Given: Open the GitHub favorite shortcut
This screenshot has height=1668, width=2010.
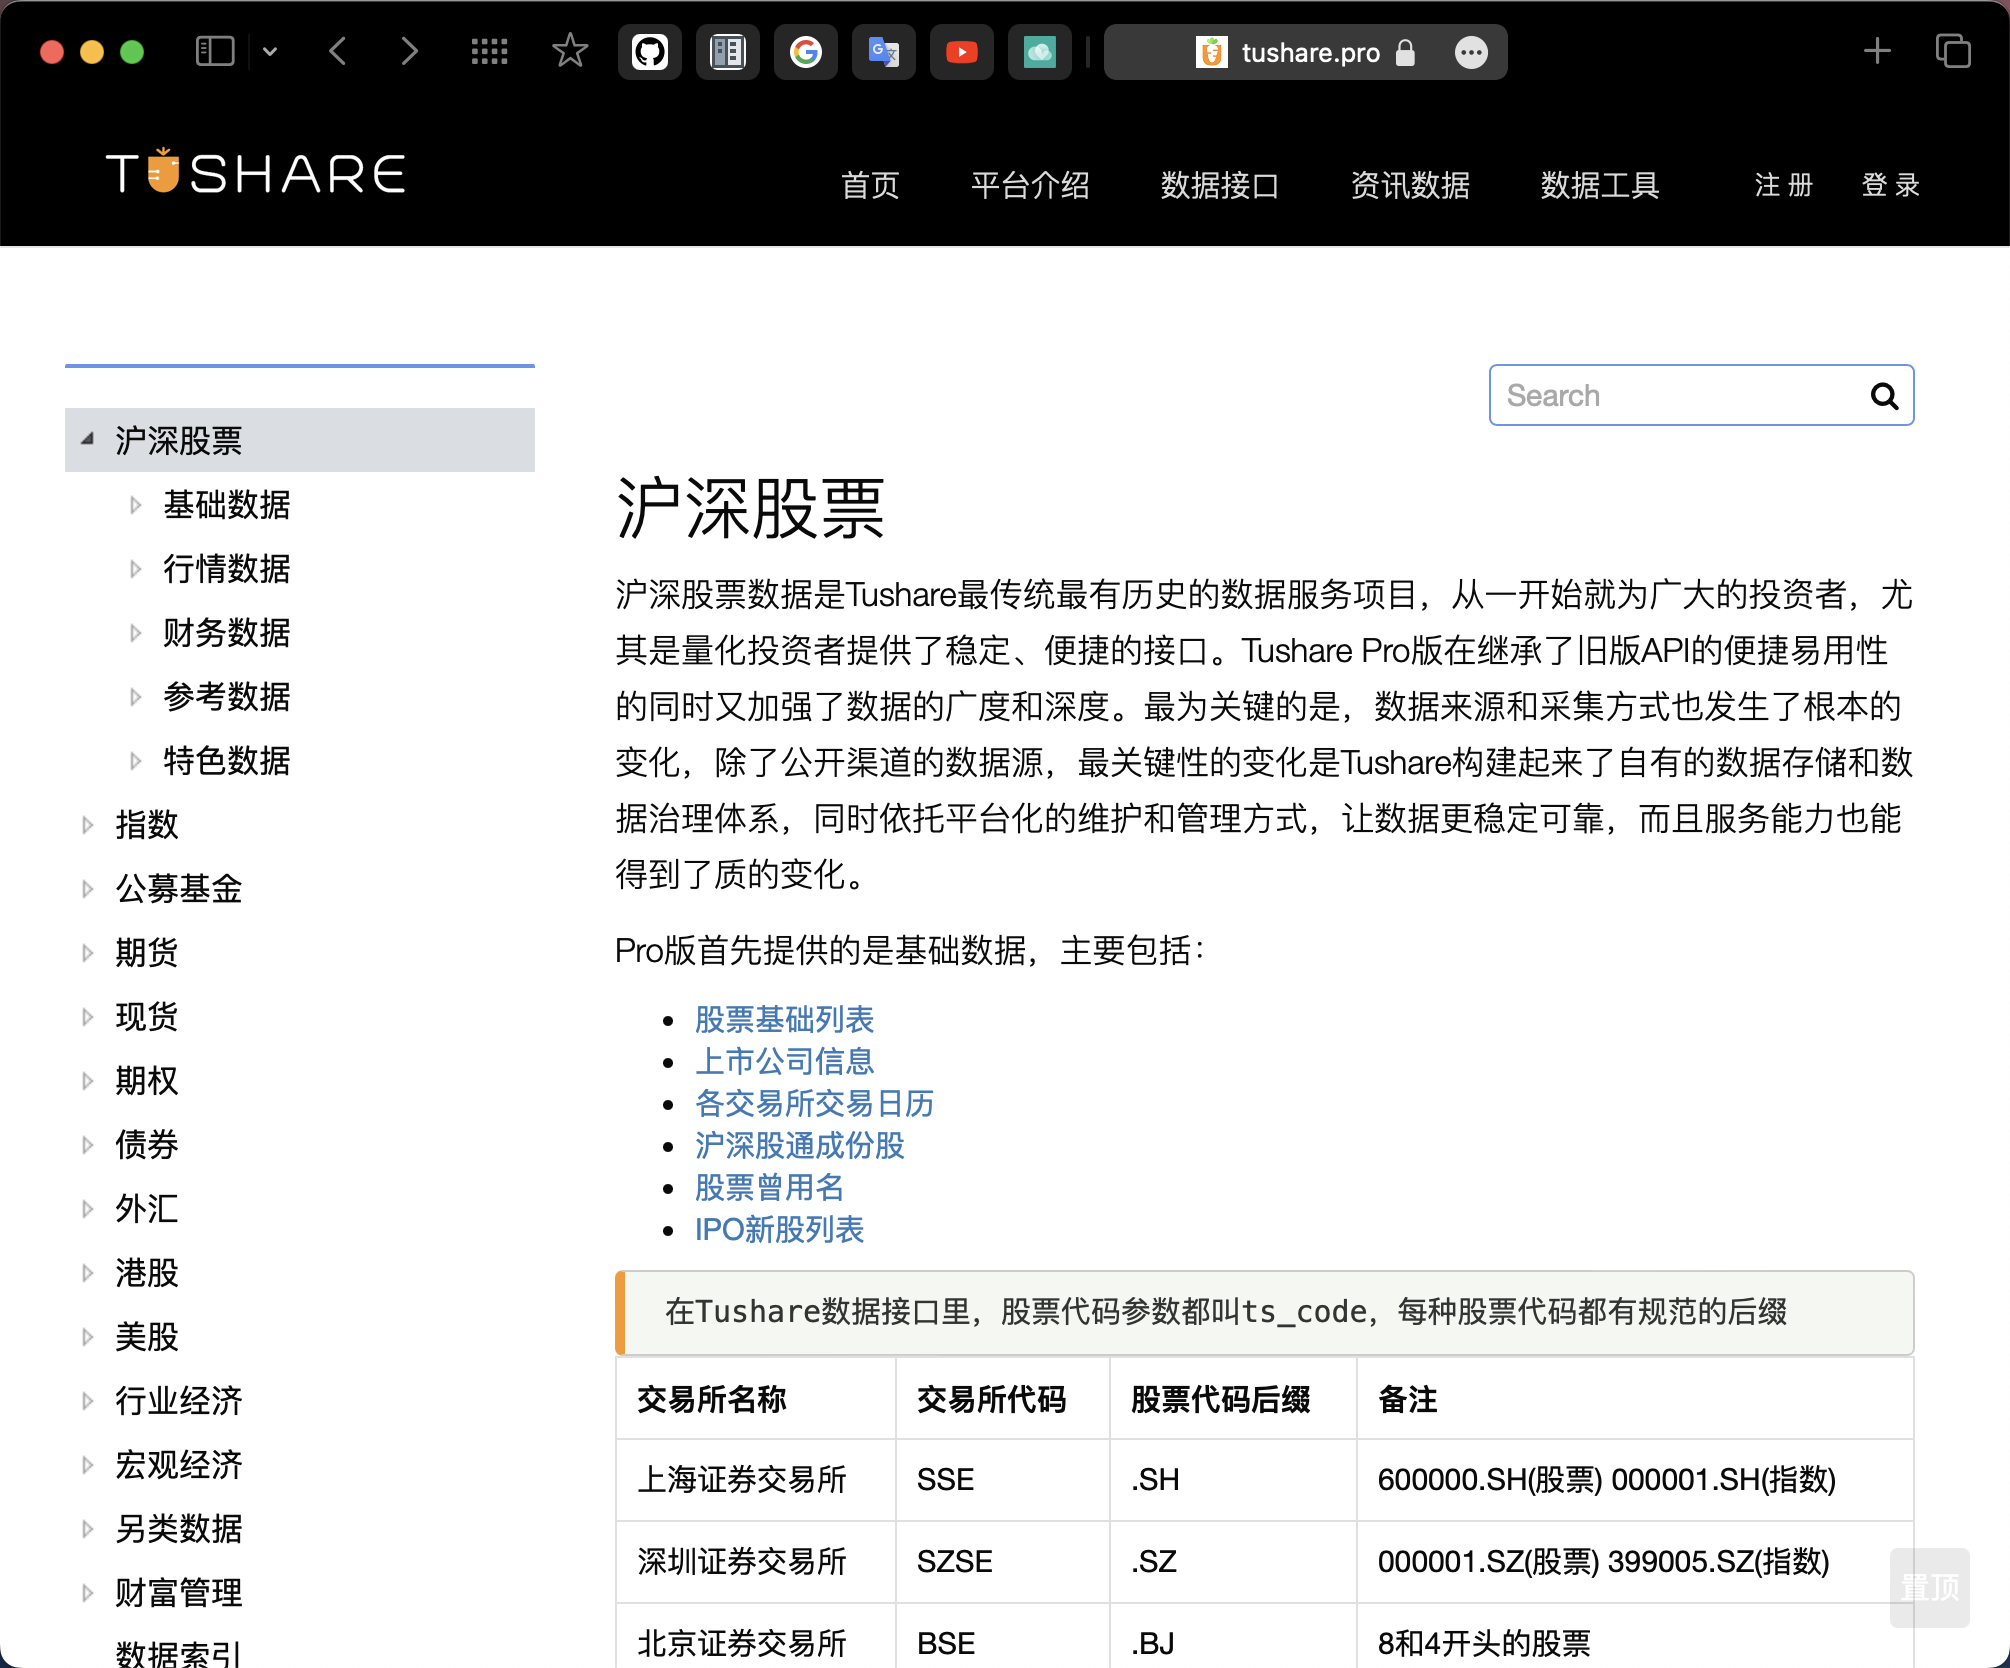Looking at the screenshot, I should [x=650, y=52].
